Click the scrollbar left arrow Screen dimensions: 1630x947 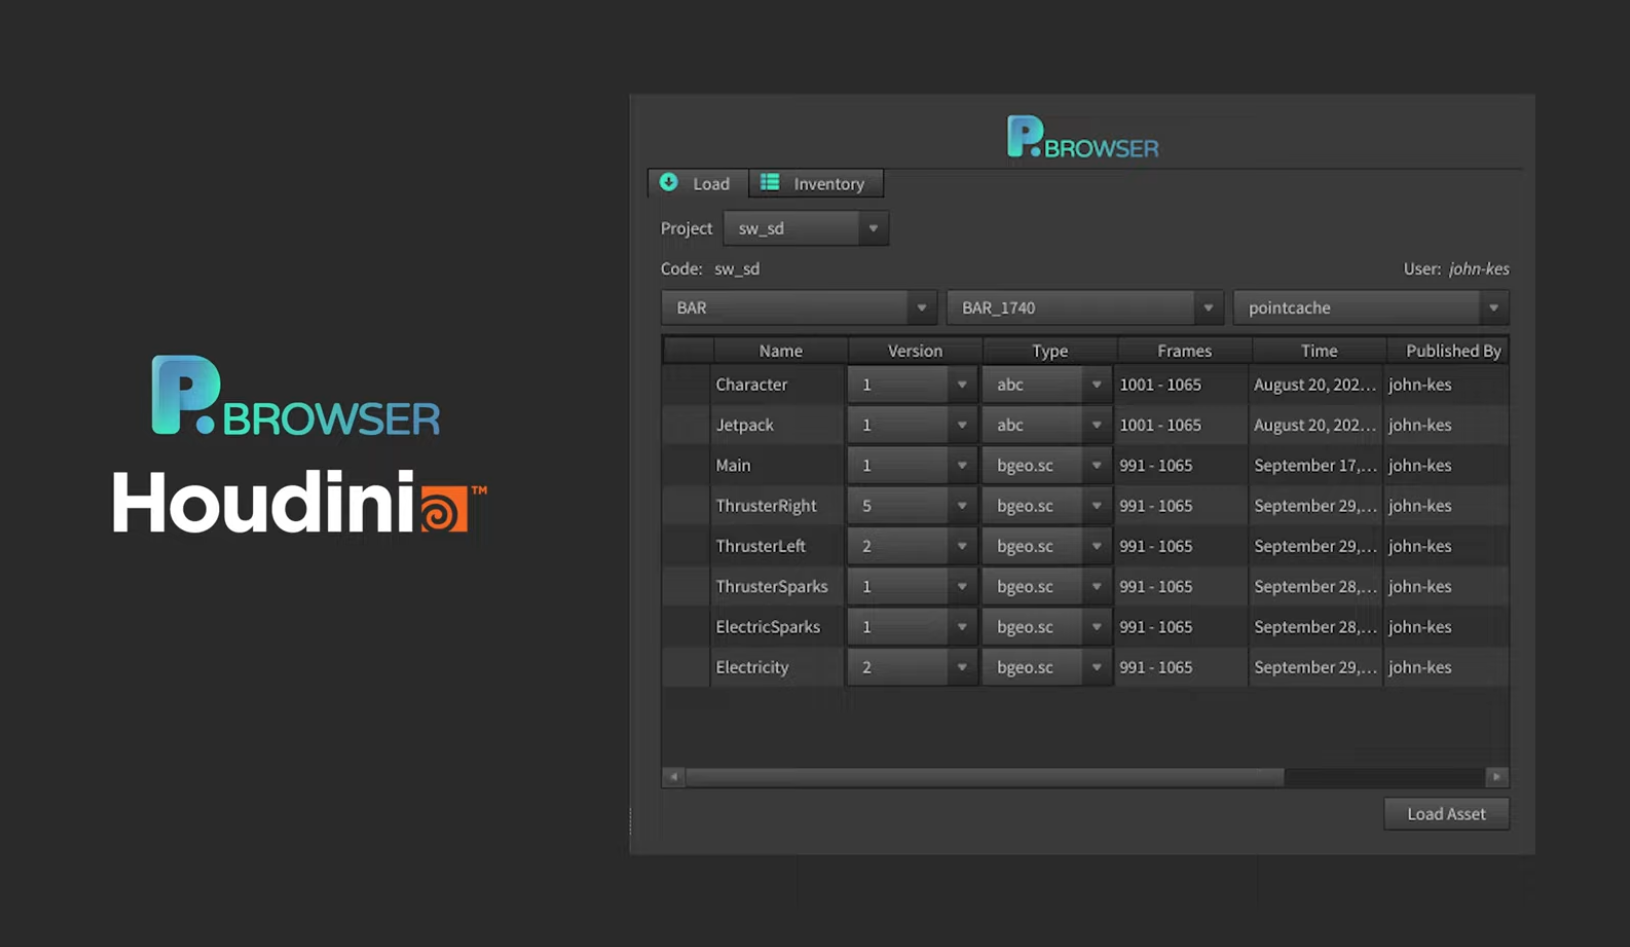point(673,776)
